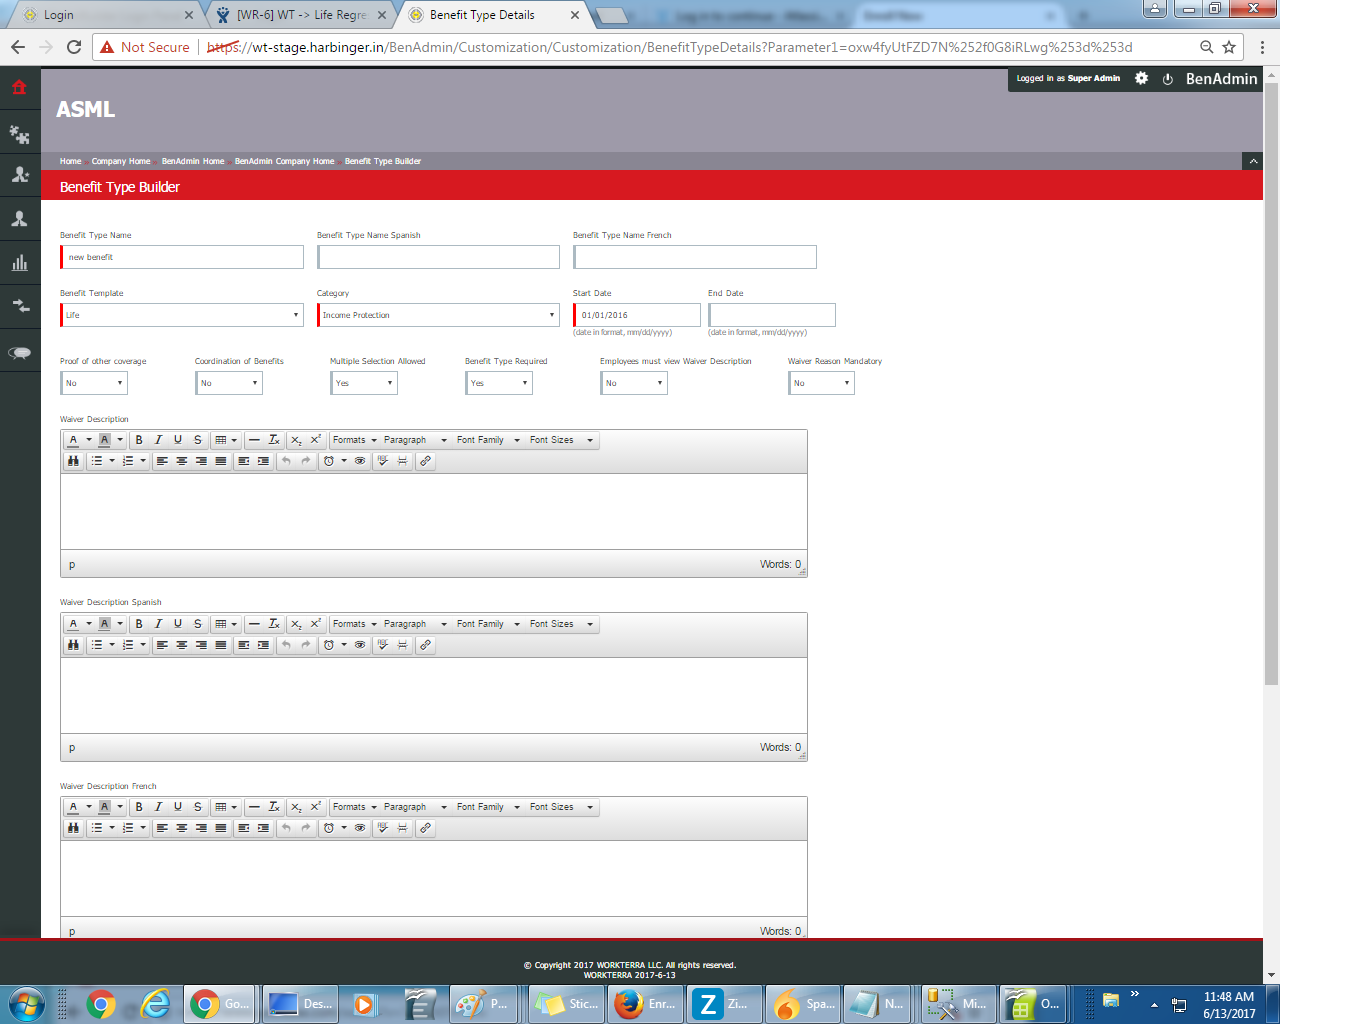
Task: Click the red home icon in left sidebar
Action: click(19, 88)
